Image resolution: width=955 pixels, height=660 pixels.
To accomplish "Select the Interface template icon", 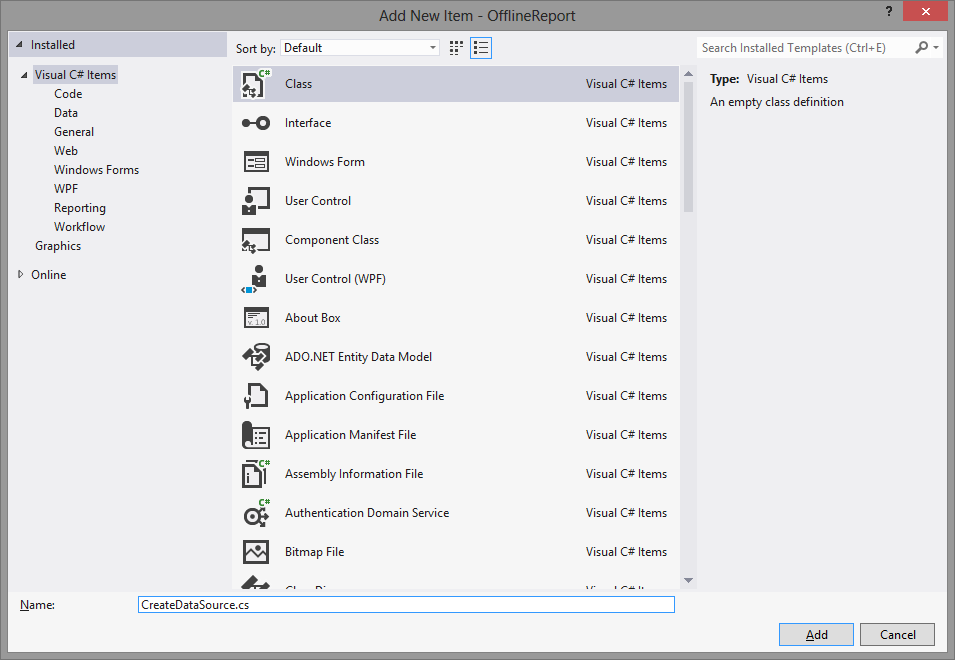I will coord(254,122).
